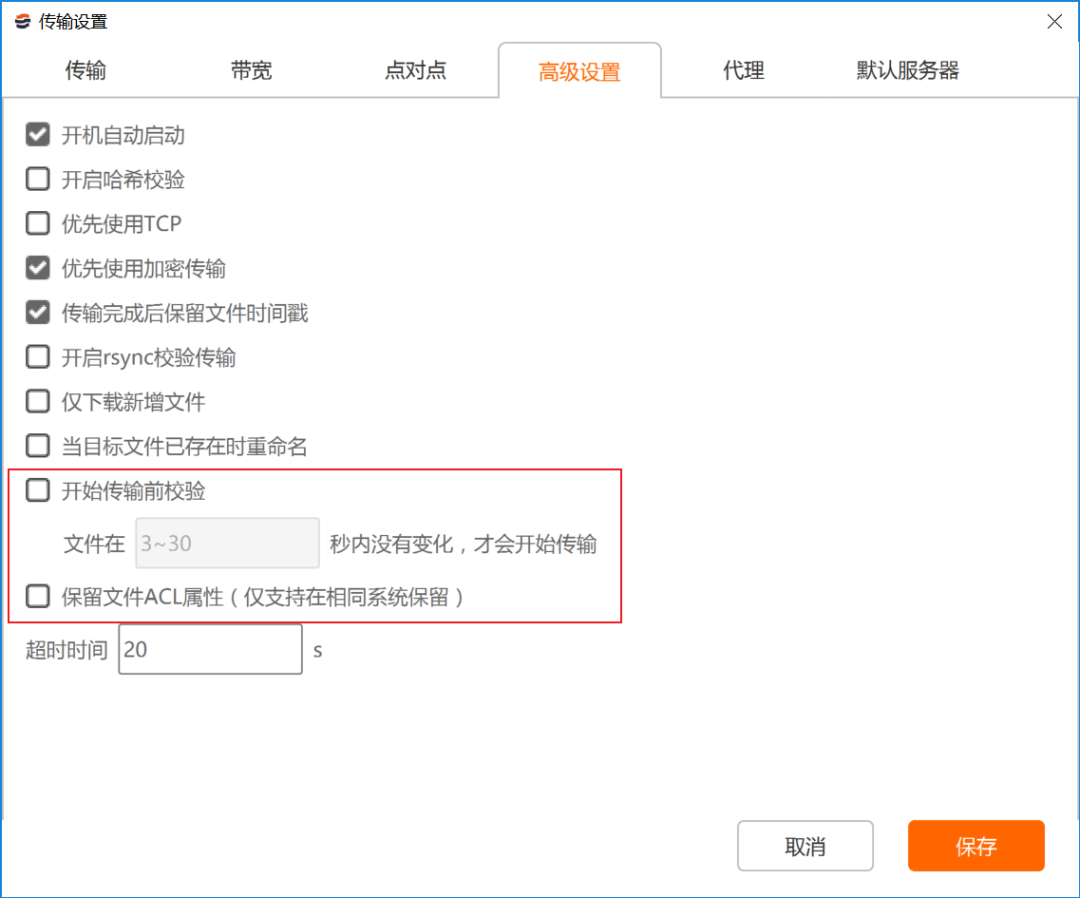Check 仅下载新增文件 option
Viewport: 1080px width, 898px height.
tap(37, 401)
